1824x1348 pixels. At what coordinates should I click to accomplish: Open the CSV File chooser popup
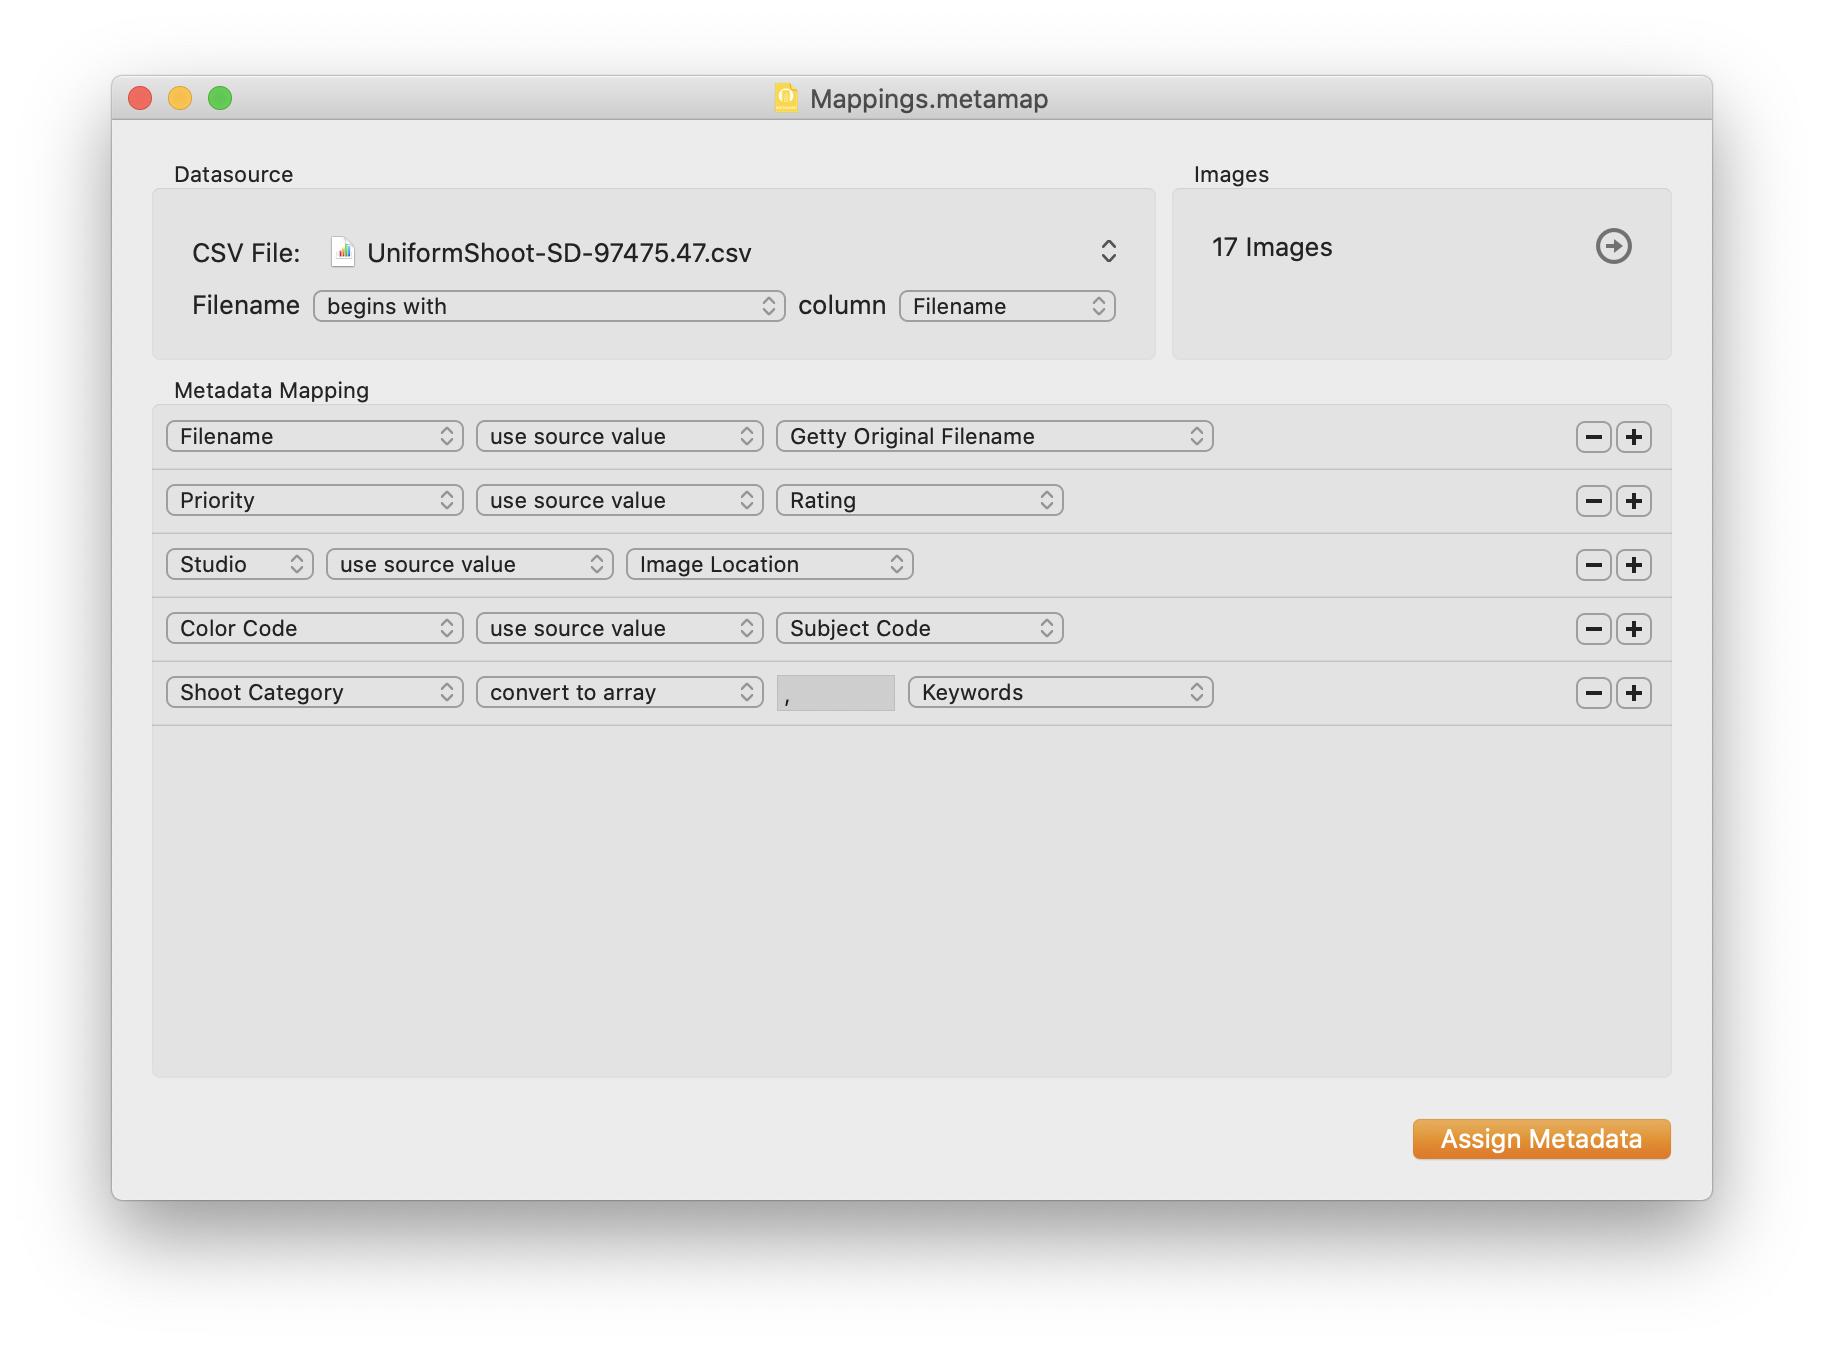tap(1108, 251)
